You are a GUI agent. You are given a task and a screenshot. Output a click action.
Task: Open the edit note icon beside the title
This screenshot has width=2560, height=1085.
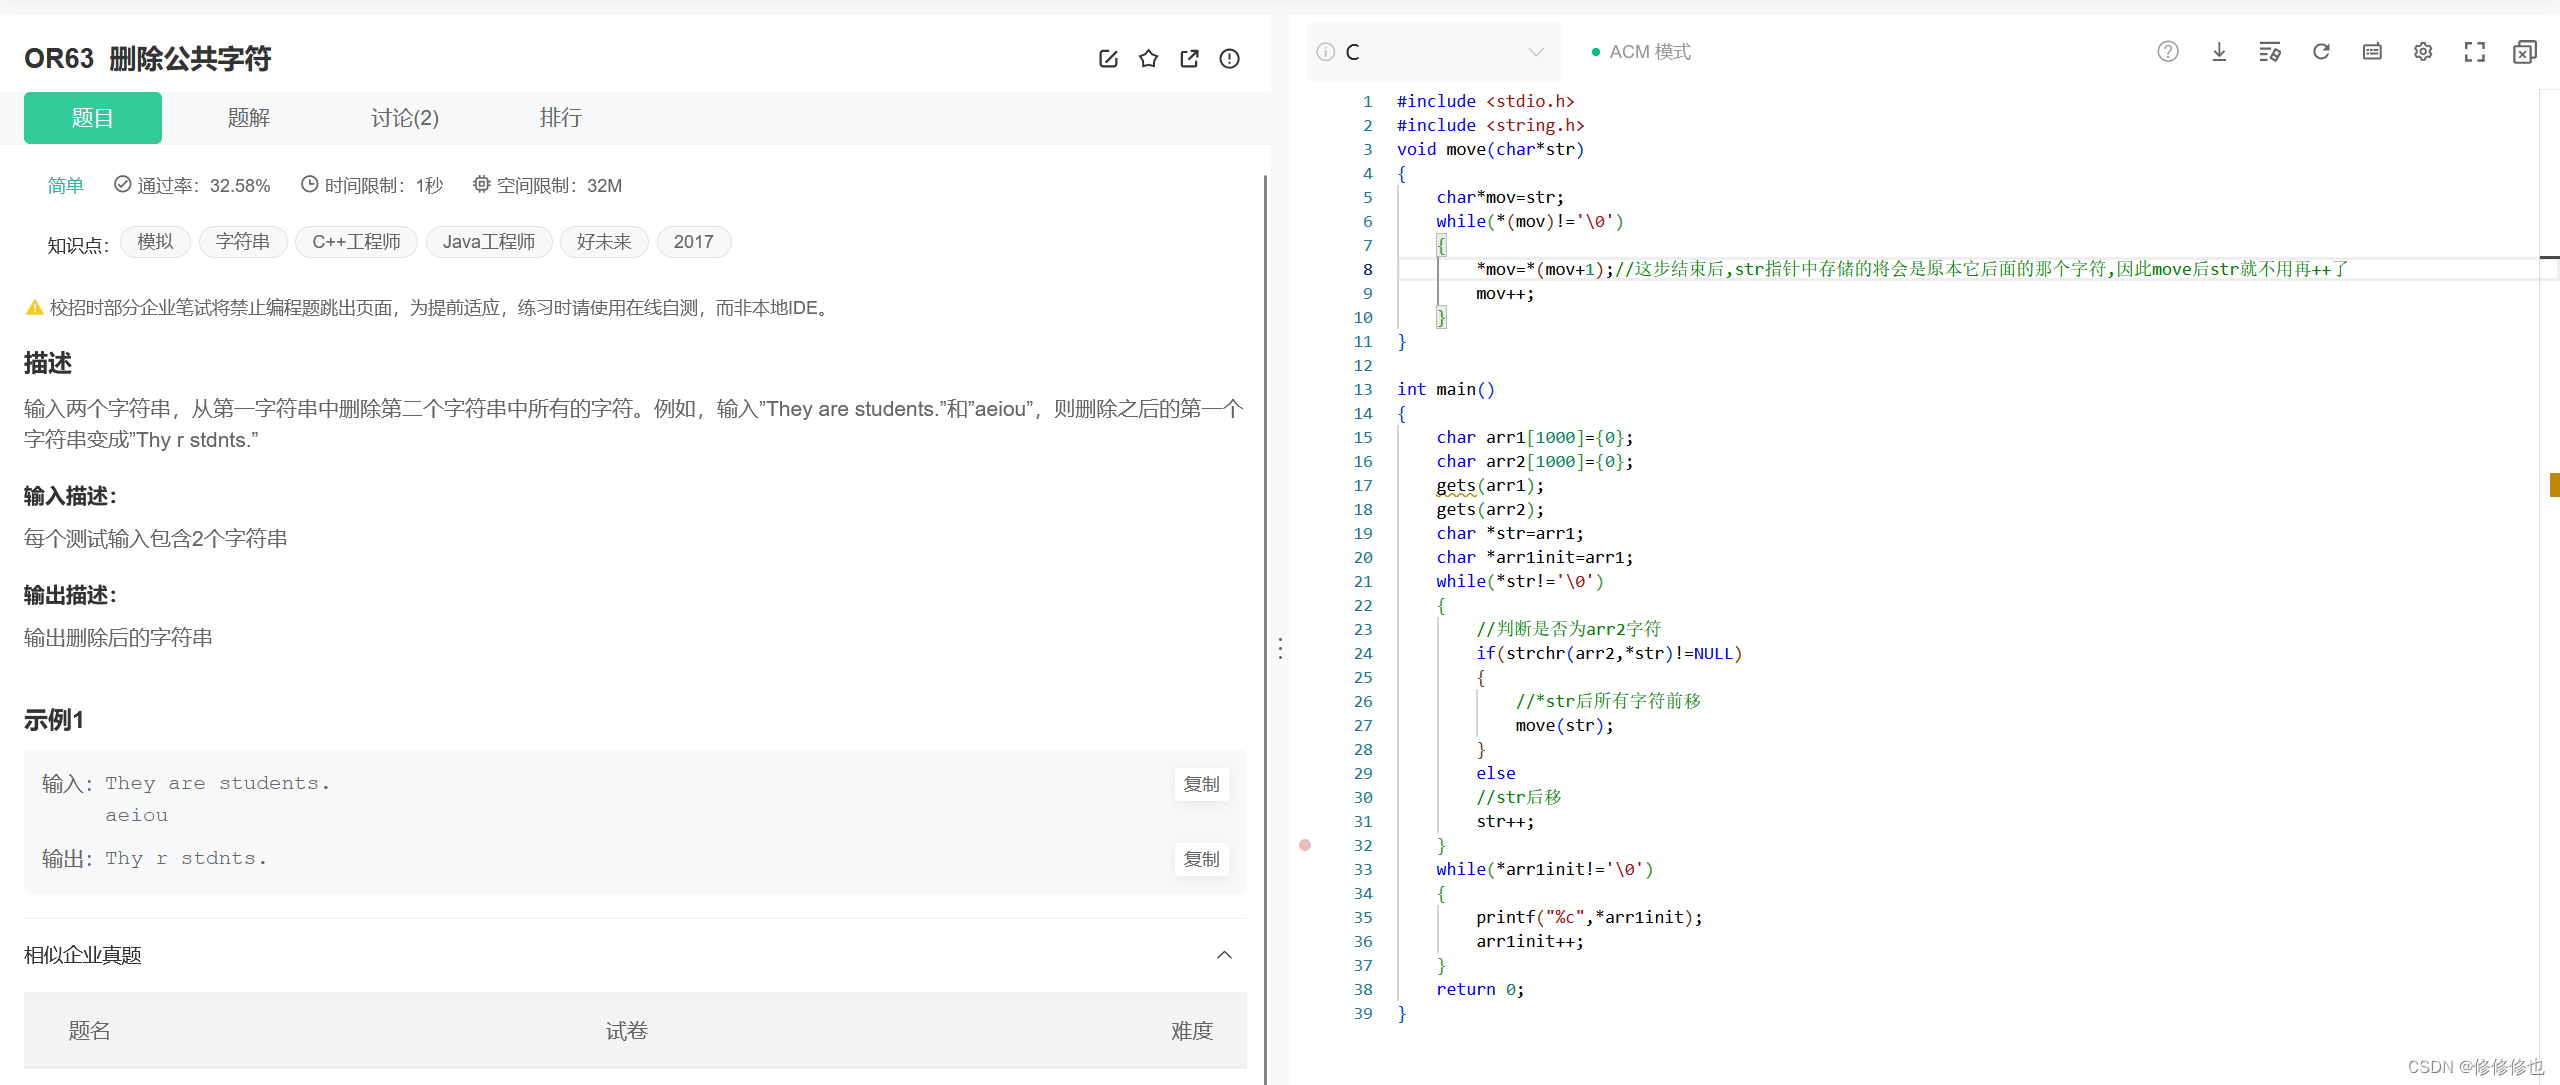[x=1108, y=59]
